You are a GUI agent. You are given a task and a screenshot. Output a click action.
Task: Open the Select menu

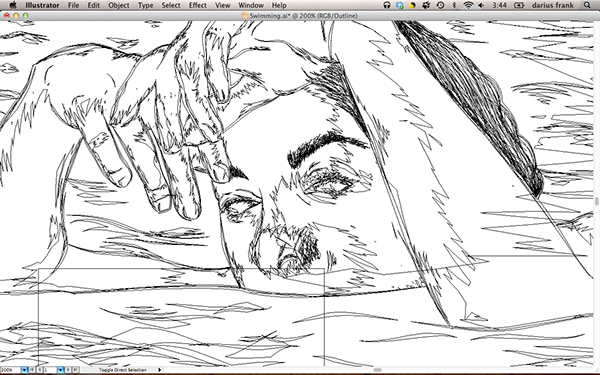point(171,5)
